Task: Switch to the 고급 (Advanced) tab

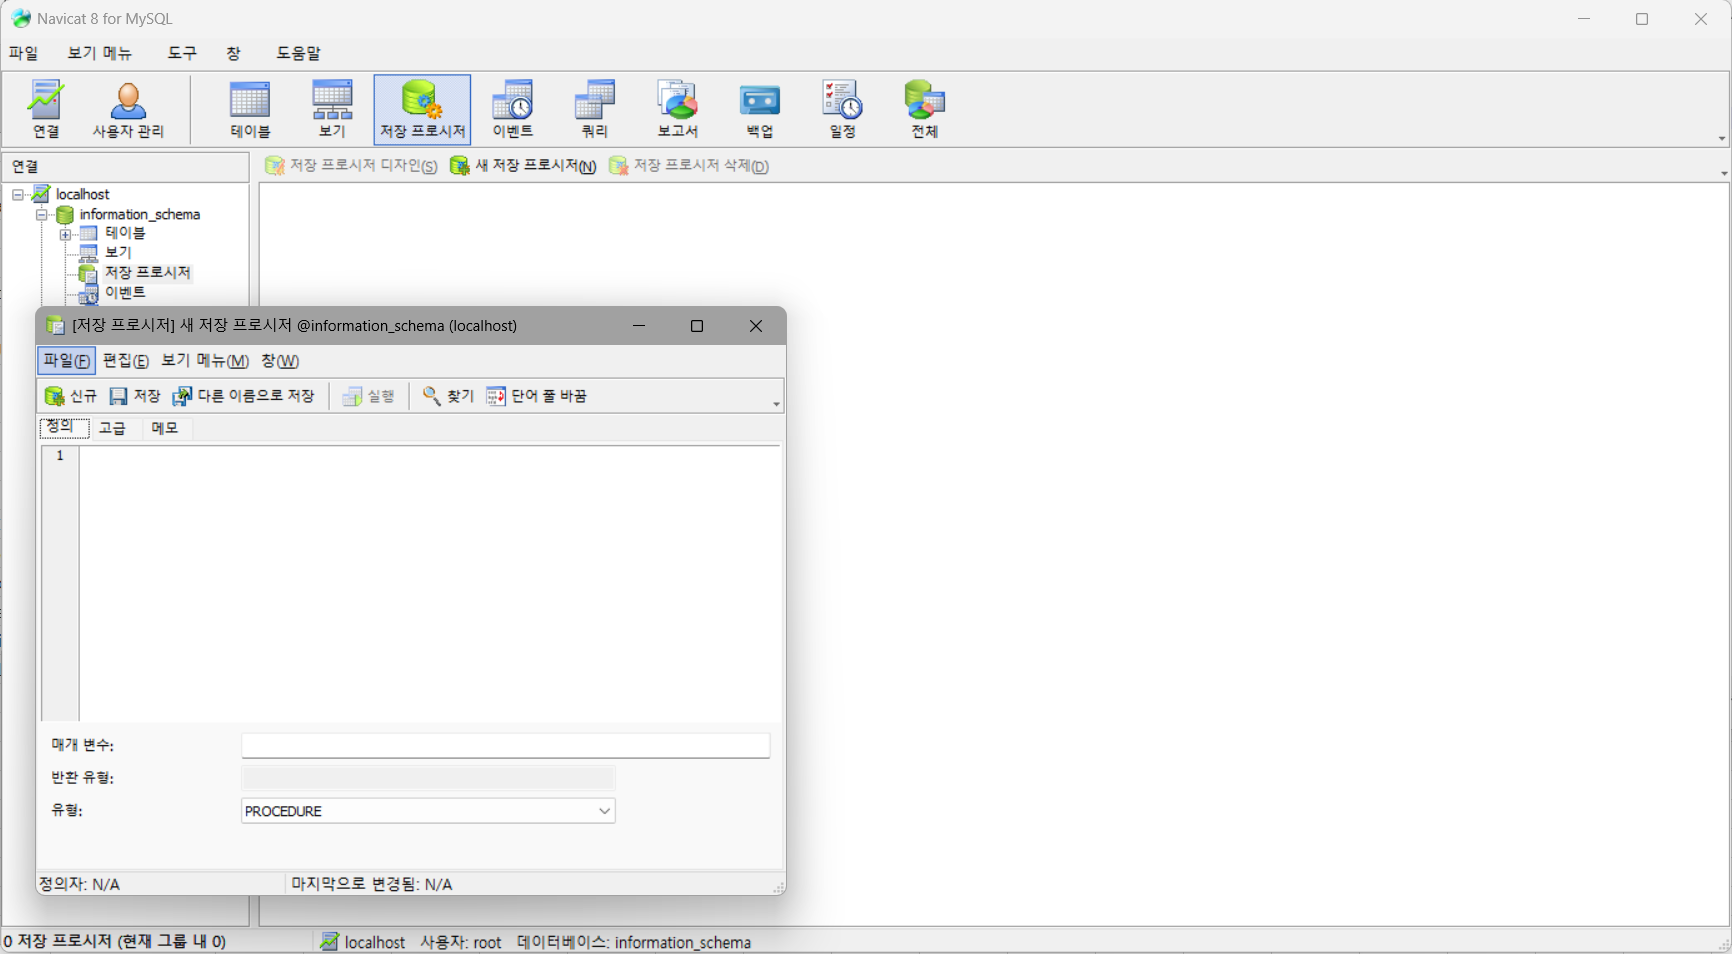Action: click(x=112, y=428)
